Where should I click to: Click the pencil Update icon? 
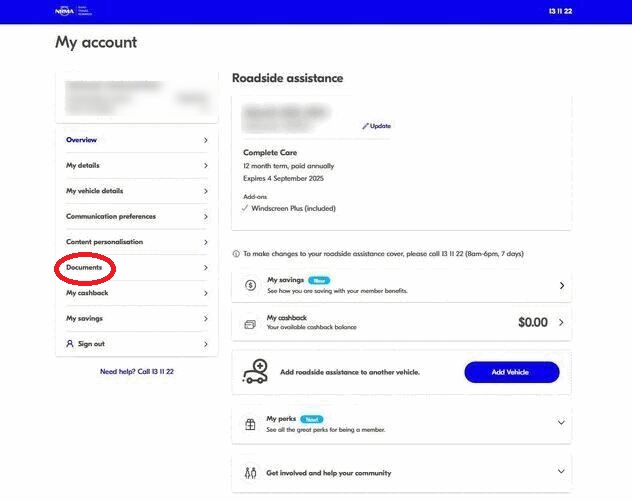tap(366, 126)
